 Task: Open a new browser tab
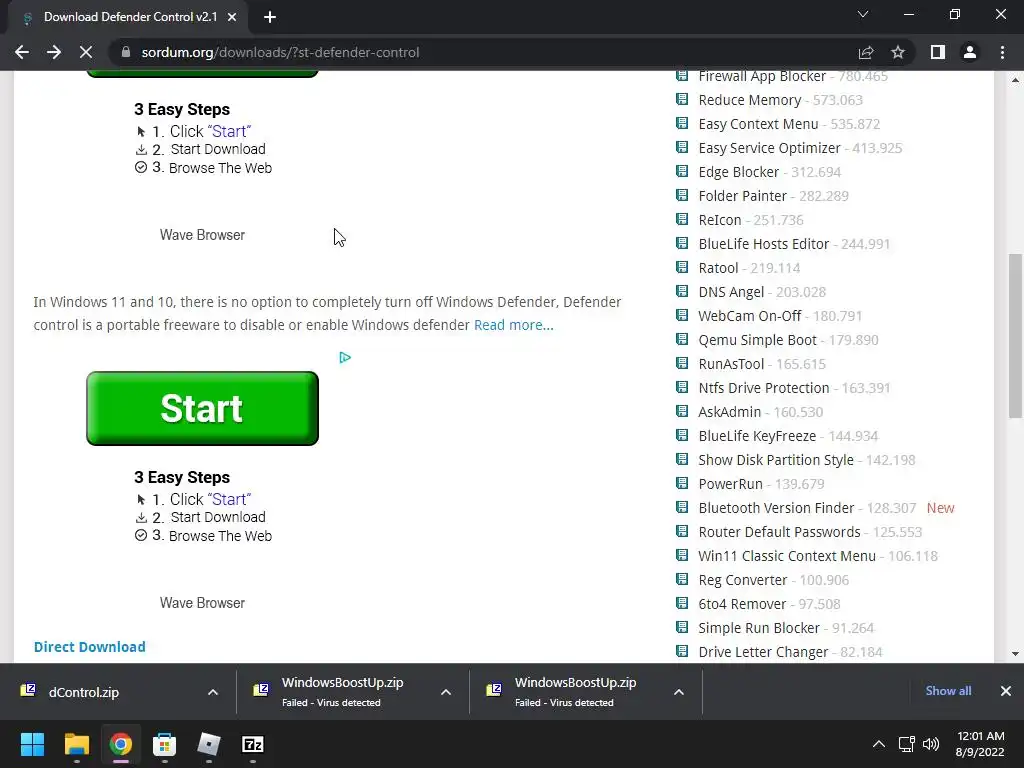click(x=270, y=18)
